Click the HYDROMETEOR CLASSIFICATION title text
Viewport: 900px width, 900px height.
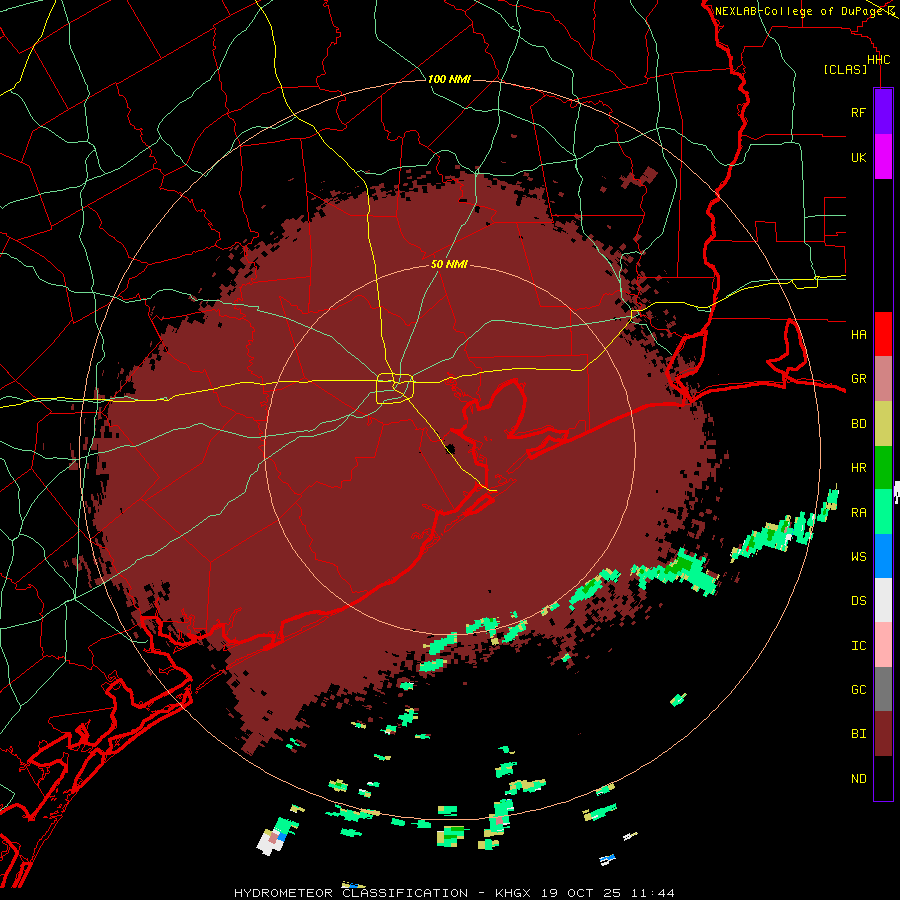point(351,893)
